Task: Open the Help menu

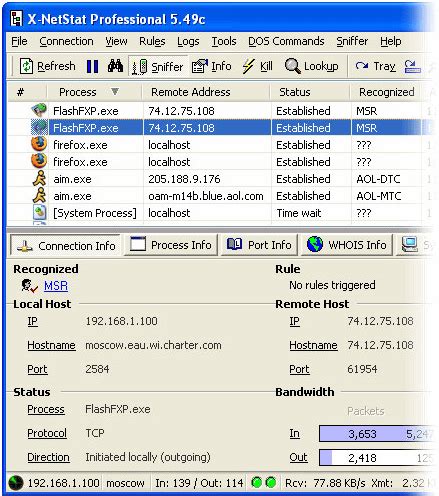Action: coord(391,41)
